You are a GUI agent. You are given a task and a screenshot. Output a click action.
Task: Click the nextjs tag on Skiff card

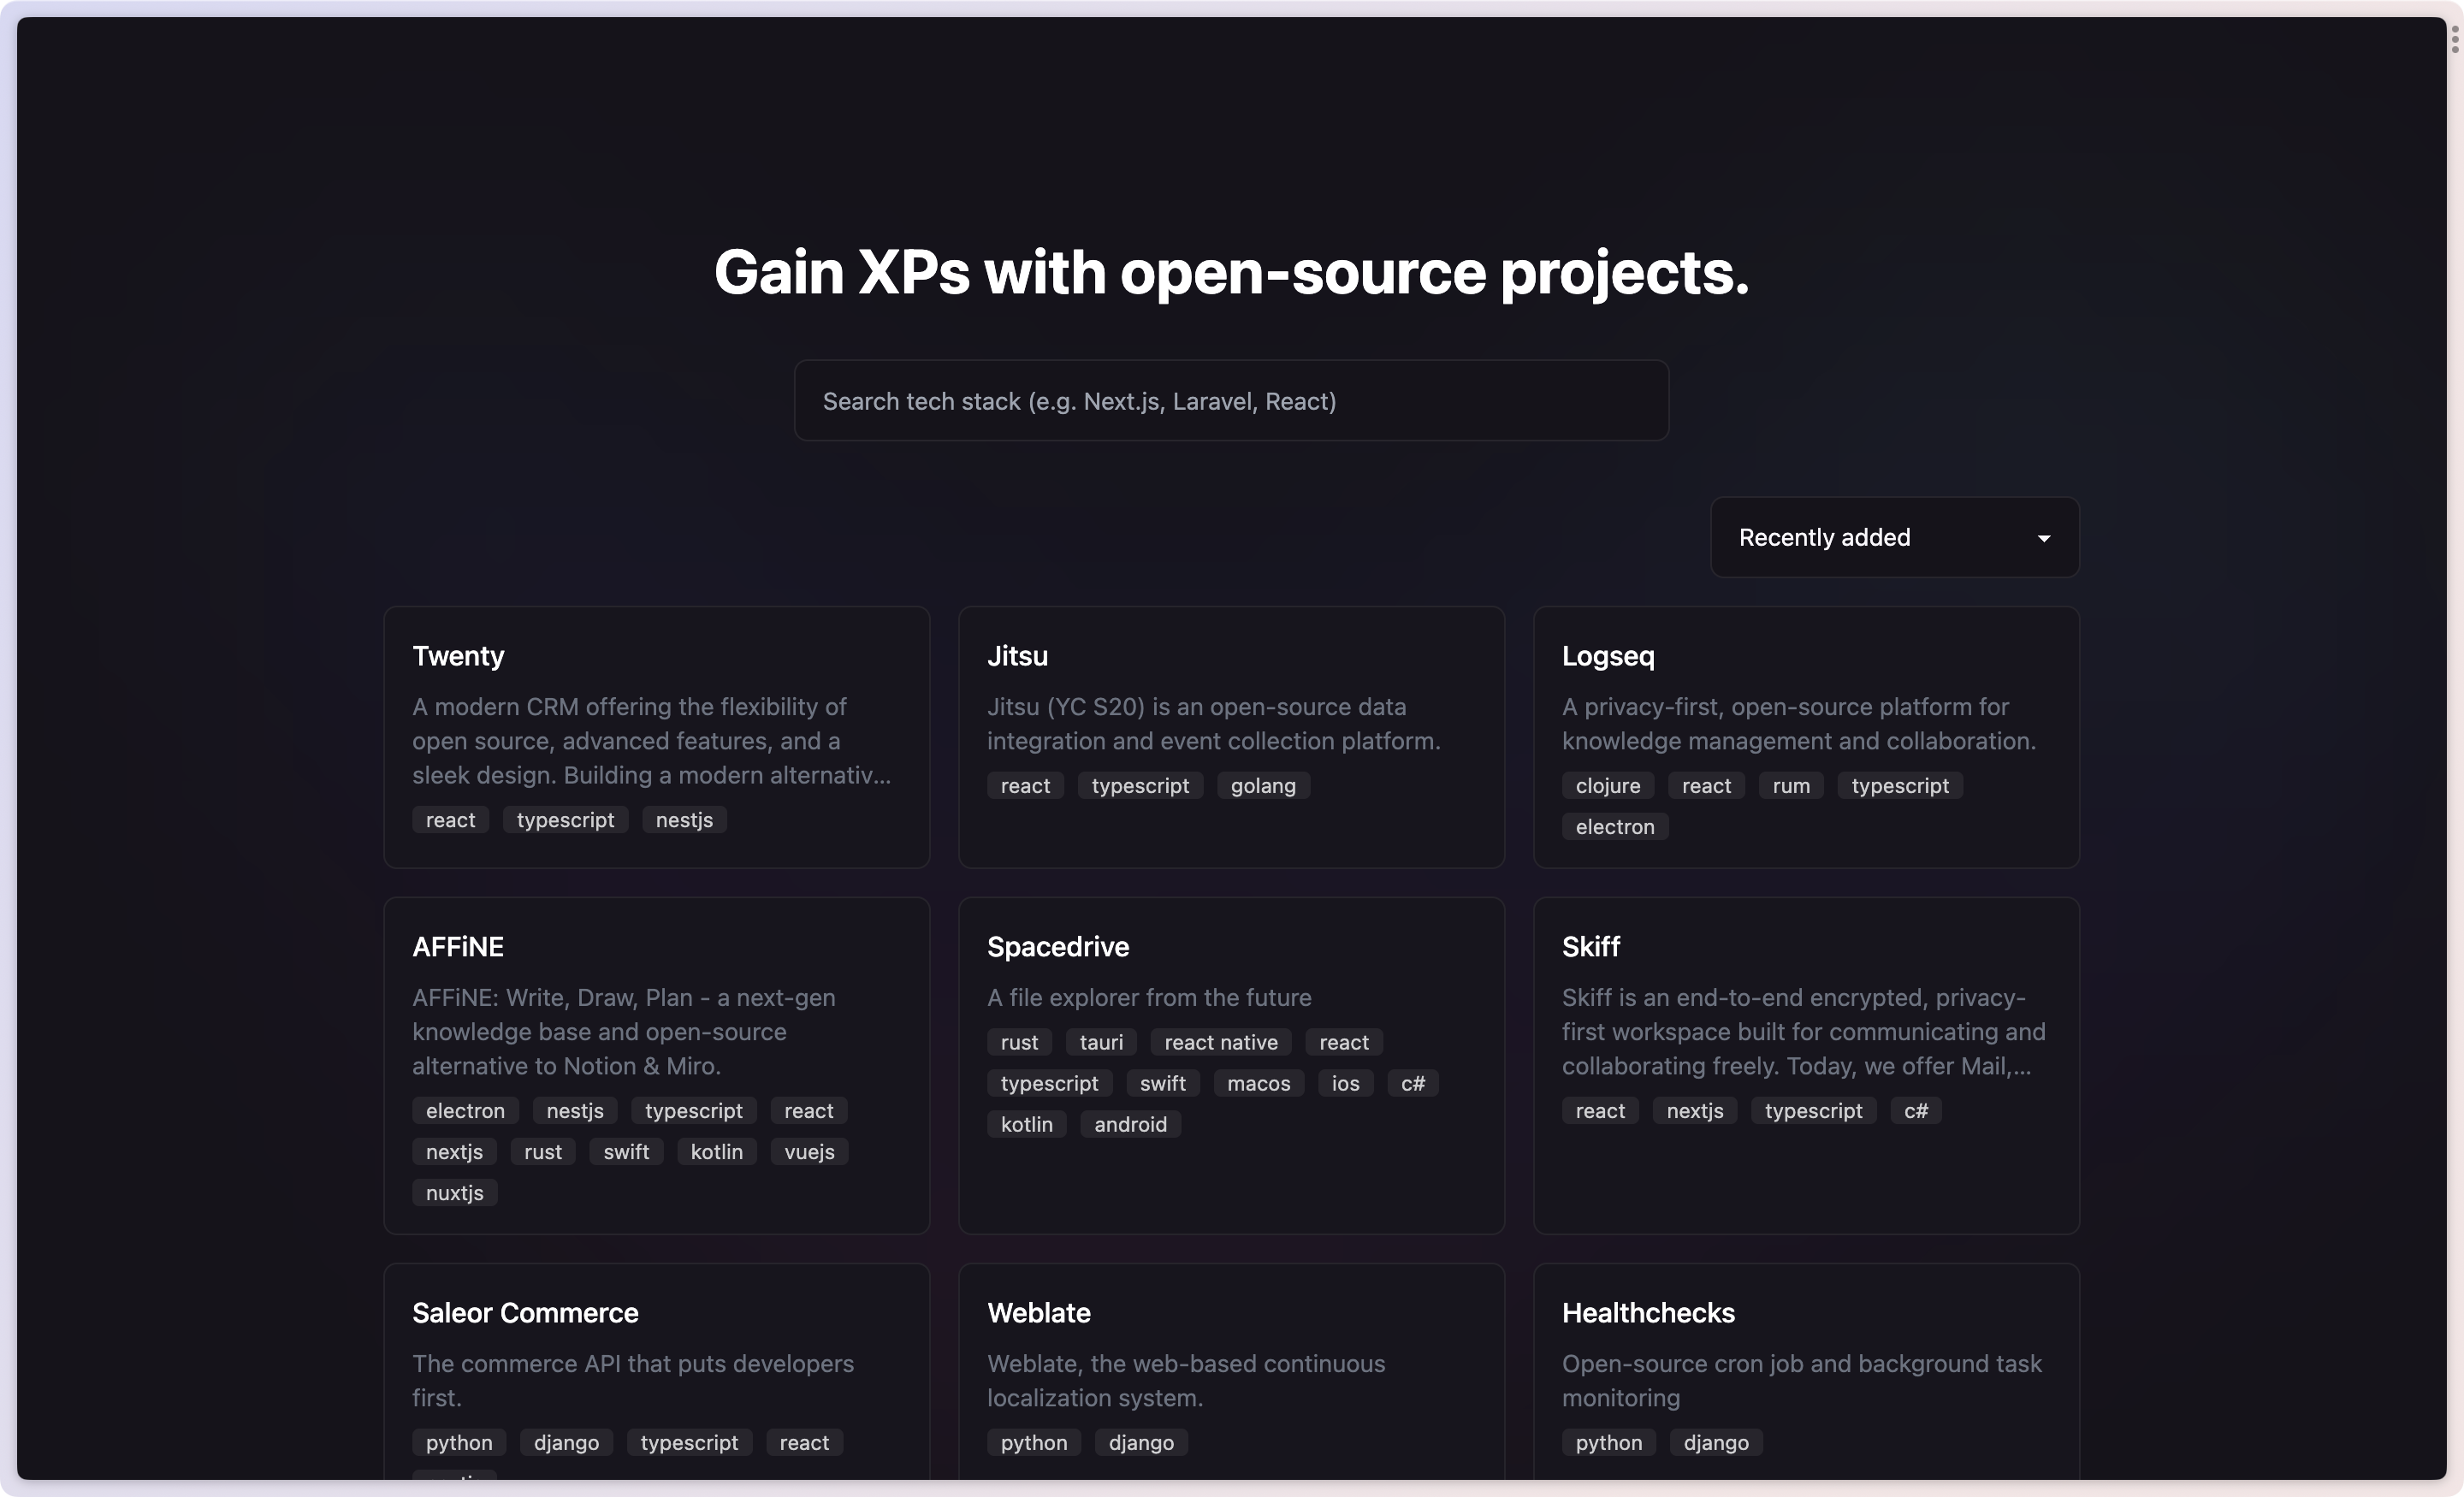pos(1695,1111)
